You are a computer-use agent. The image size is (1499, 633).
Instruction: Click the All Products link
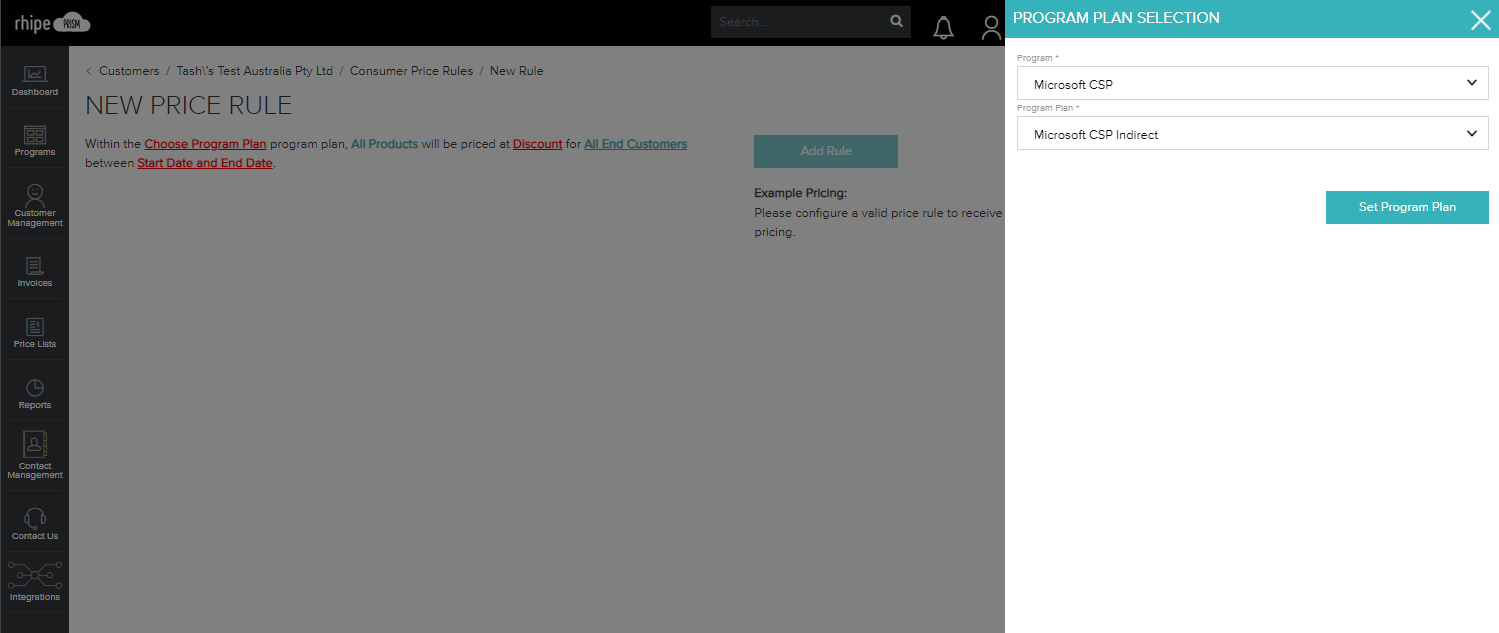384,144
